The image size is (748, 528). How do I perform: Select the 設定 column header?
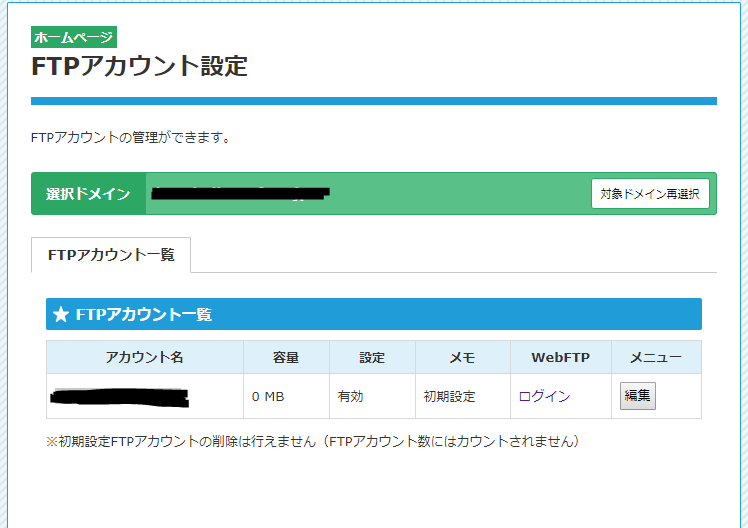(x=372, y=357)
